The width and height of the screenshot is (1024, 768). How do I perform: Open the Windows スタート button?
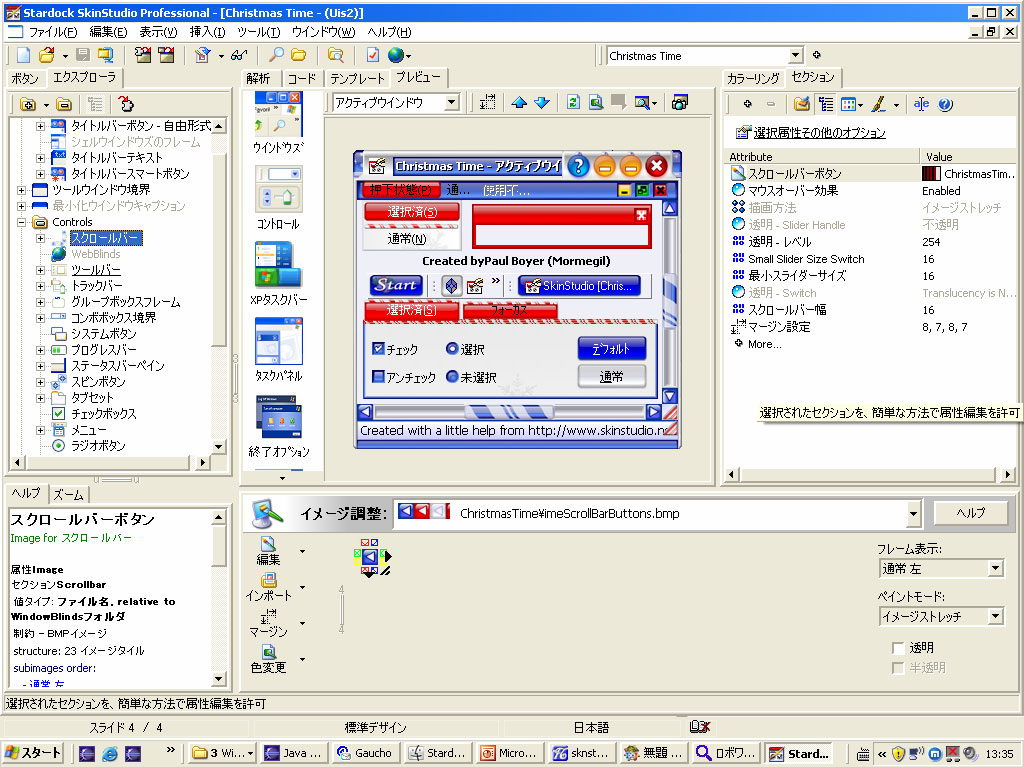click(x=34, y=753)
